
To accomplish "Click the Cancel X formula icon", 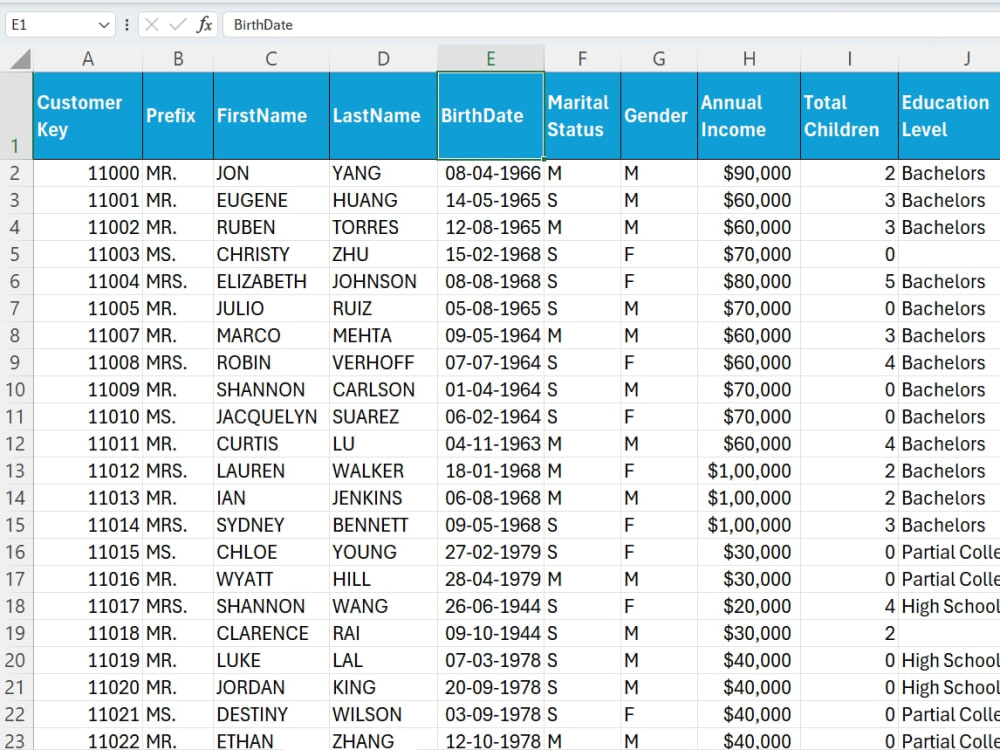I will (152, 25).
